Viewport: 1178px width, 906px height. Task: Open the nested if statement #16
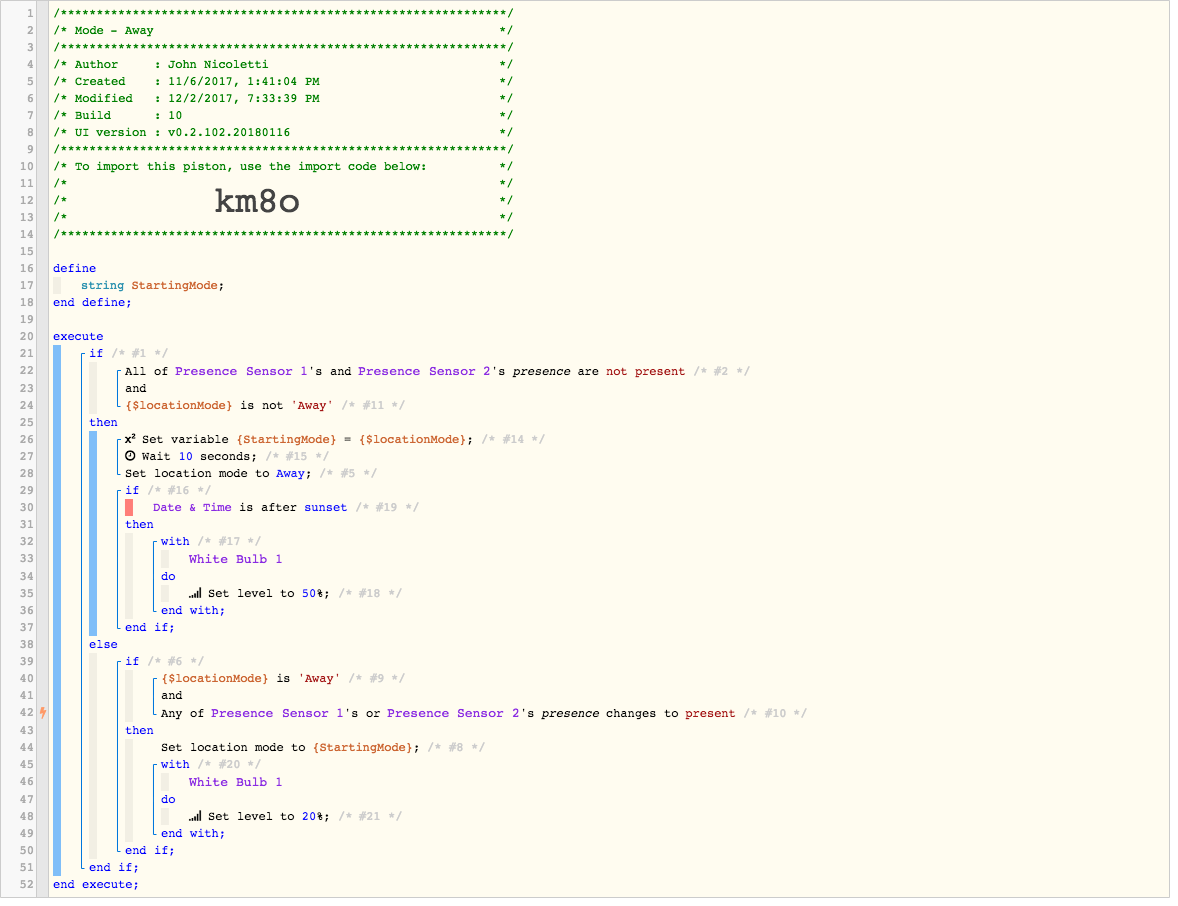coord(132,490)
